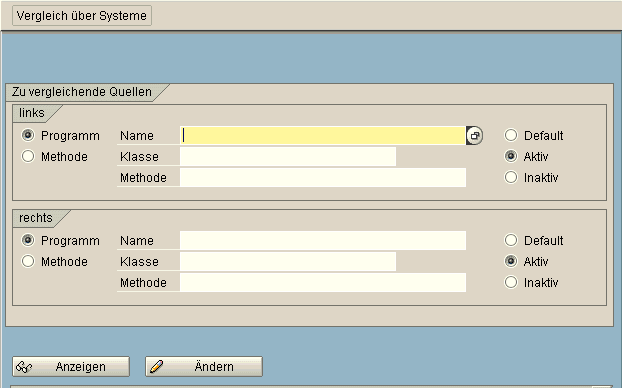The height and width of the screenshot is (388, 622).
Task: Select the Methode radio button under rechts
Action: [28, 261]
